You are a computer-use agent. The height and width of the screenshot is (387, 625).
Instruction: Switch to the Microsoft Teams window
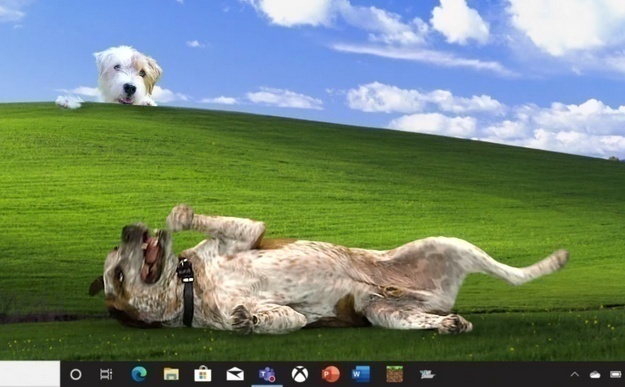point(267,375)
